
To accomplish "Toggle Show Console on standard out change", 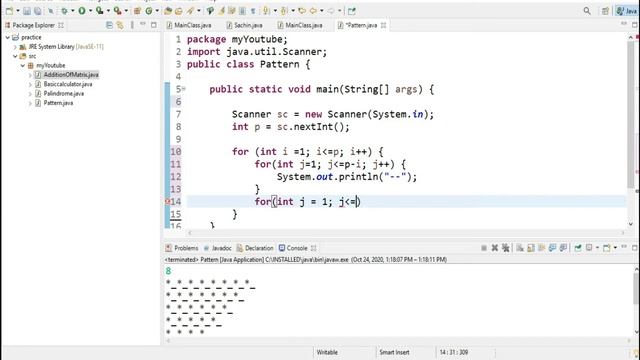I will coord(553,248).
